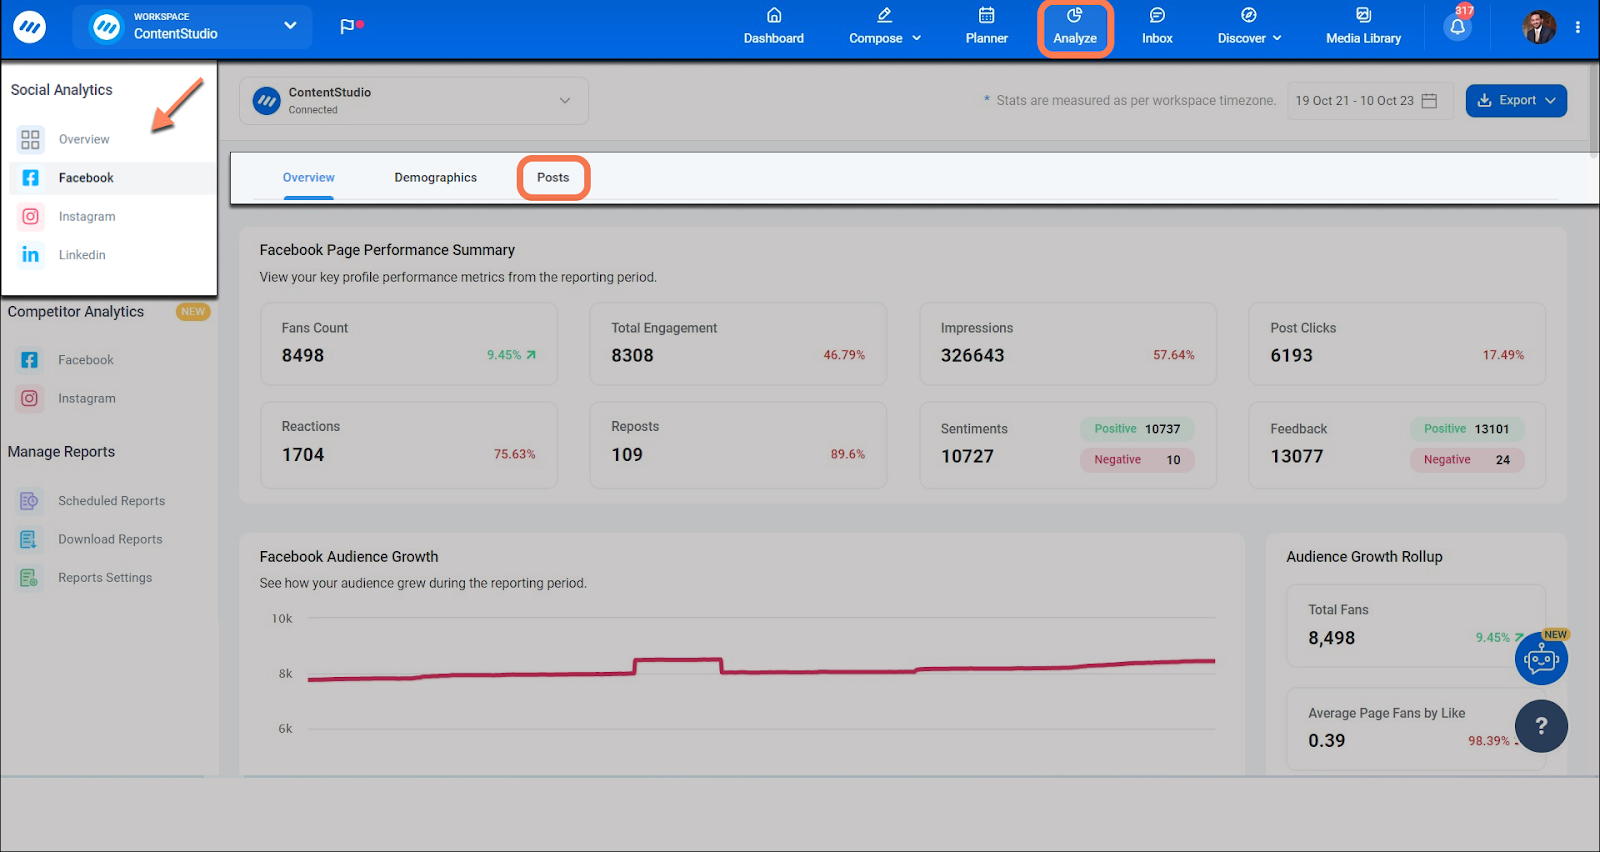Go to the Analyze section

1075,28
